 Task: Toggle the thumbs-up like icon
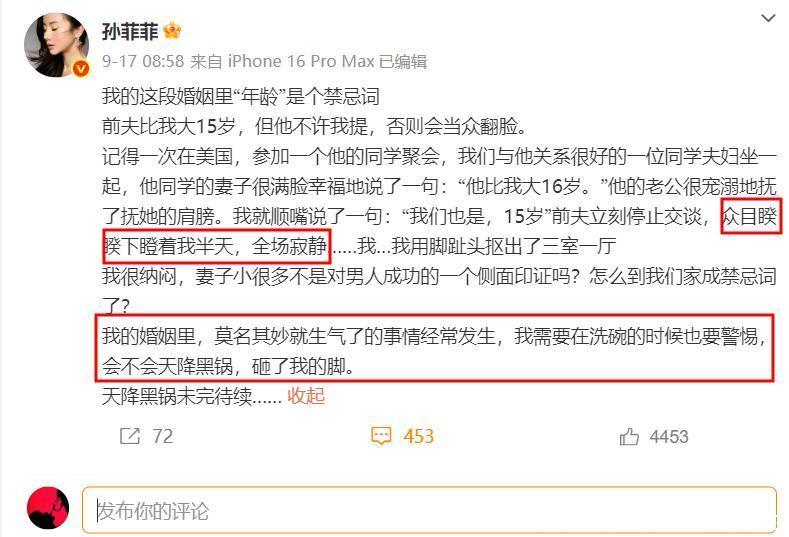pos(629,436)
